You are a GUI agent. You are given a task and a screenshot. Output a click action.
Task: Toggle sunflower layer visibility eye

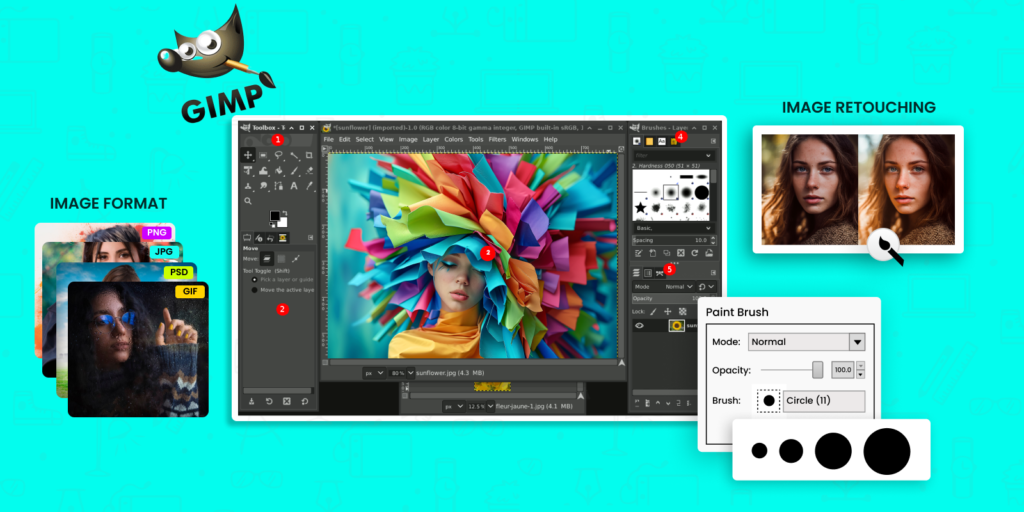click(639, 326)
